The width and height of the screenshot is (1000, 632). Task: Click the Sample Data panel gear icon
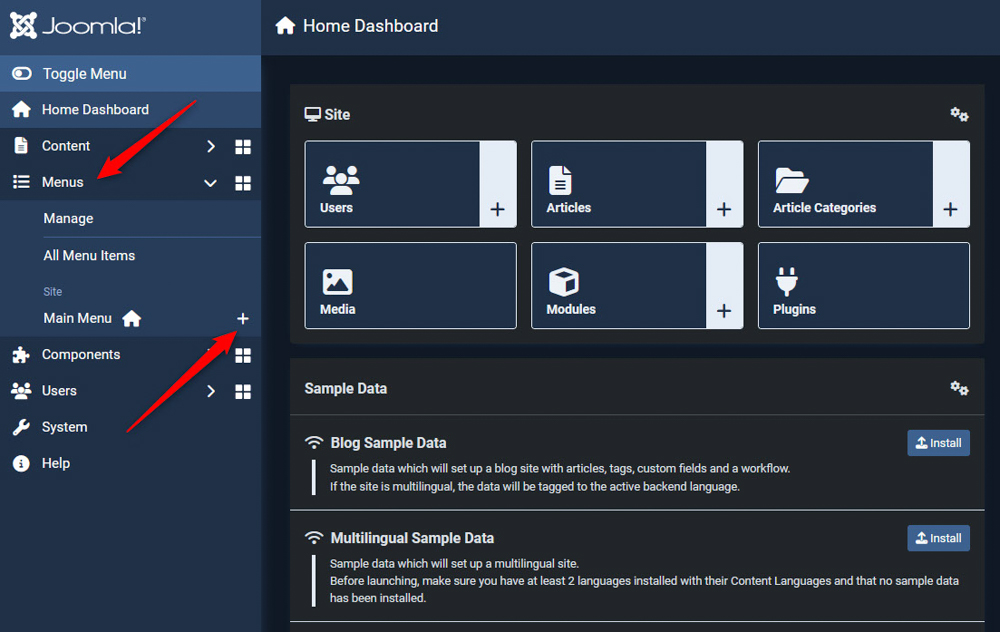[959, 387]
